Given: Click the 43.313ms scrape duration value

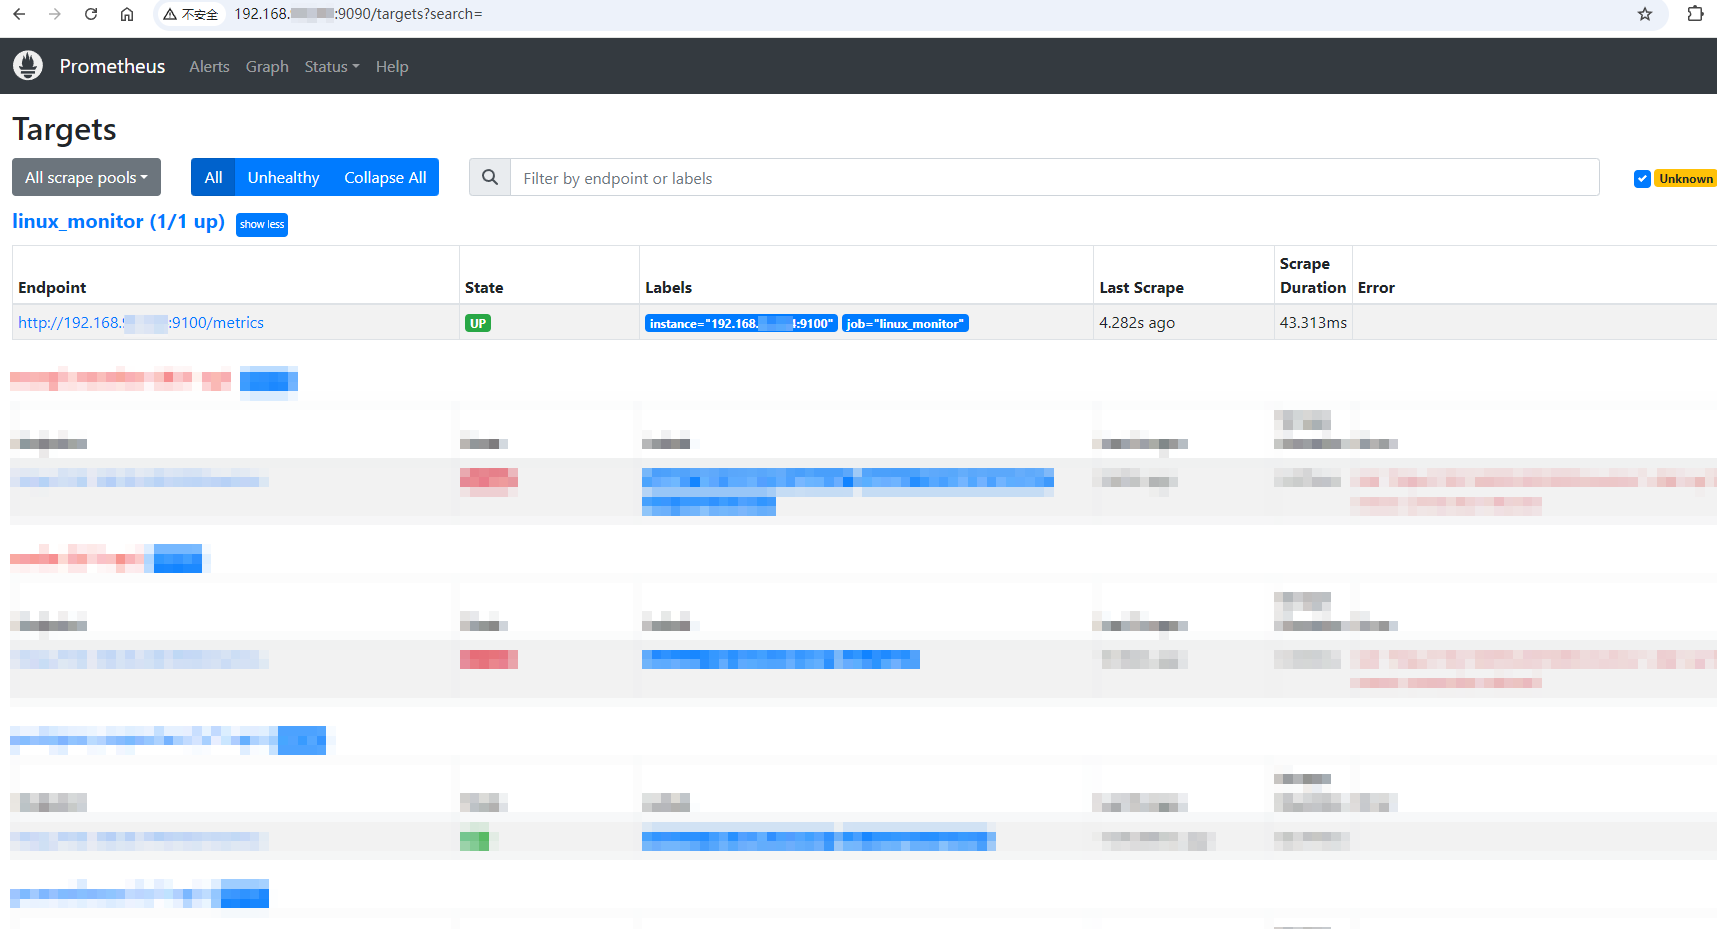Looking at the screenshot, I should click(x=1313, y=322).
